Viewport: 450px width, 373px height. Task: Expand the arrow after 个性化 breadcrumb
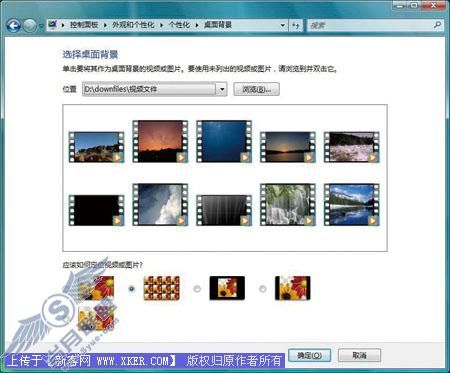(x=197, y=25)
